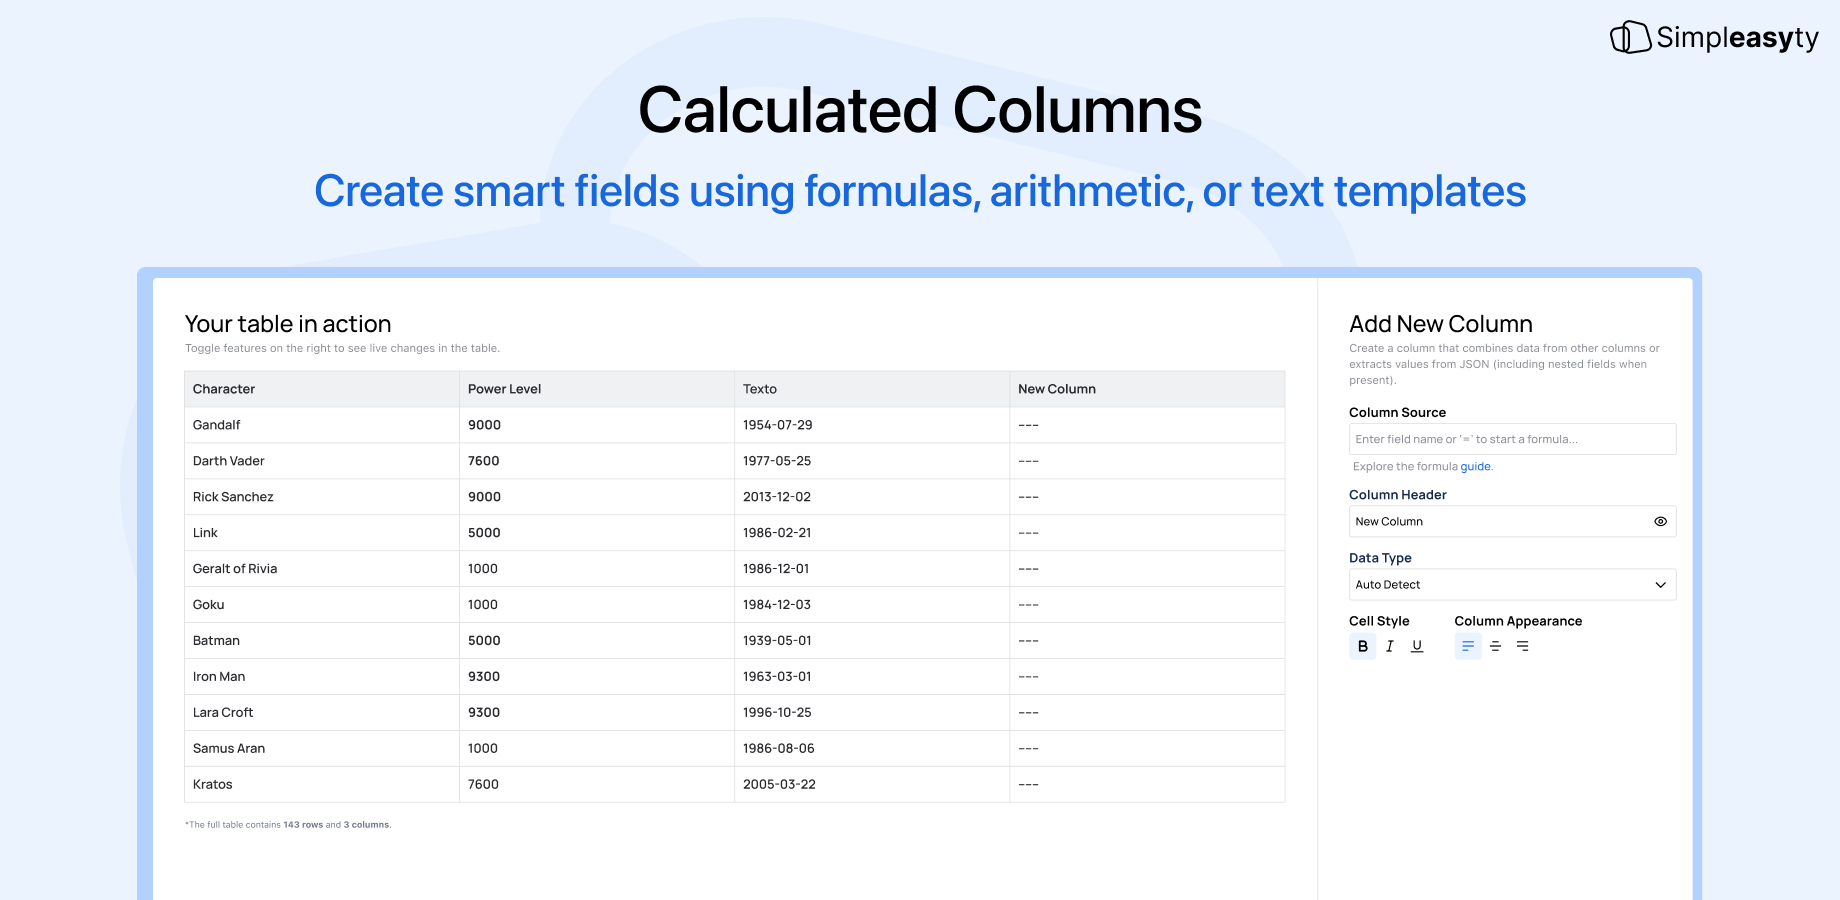Enable italic formatting for cells
The height and width of the screenshot is (900, 1840).
(x=1389, y=646)
